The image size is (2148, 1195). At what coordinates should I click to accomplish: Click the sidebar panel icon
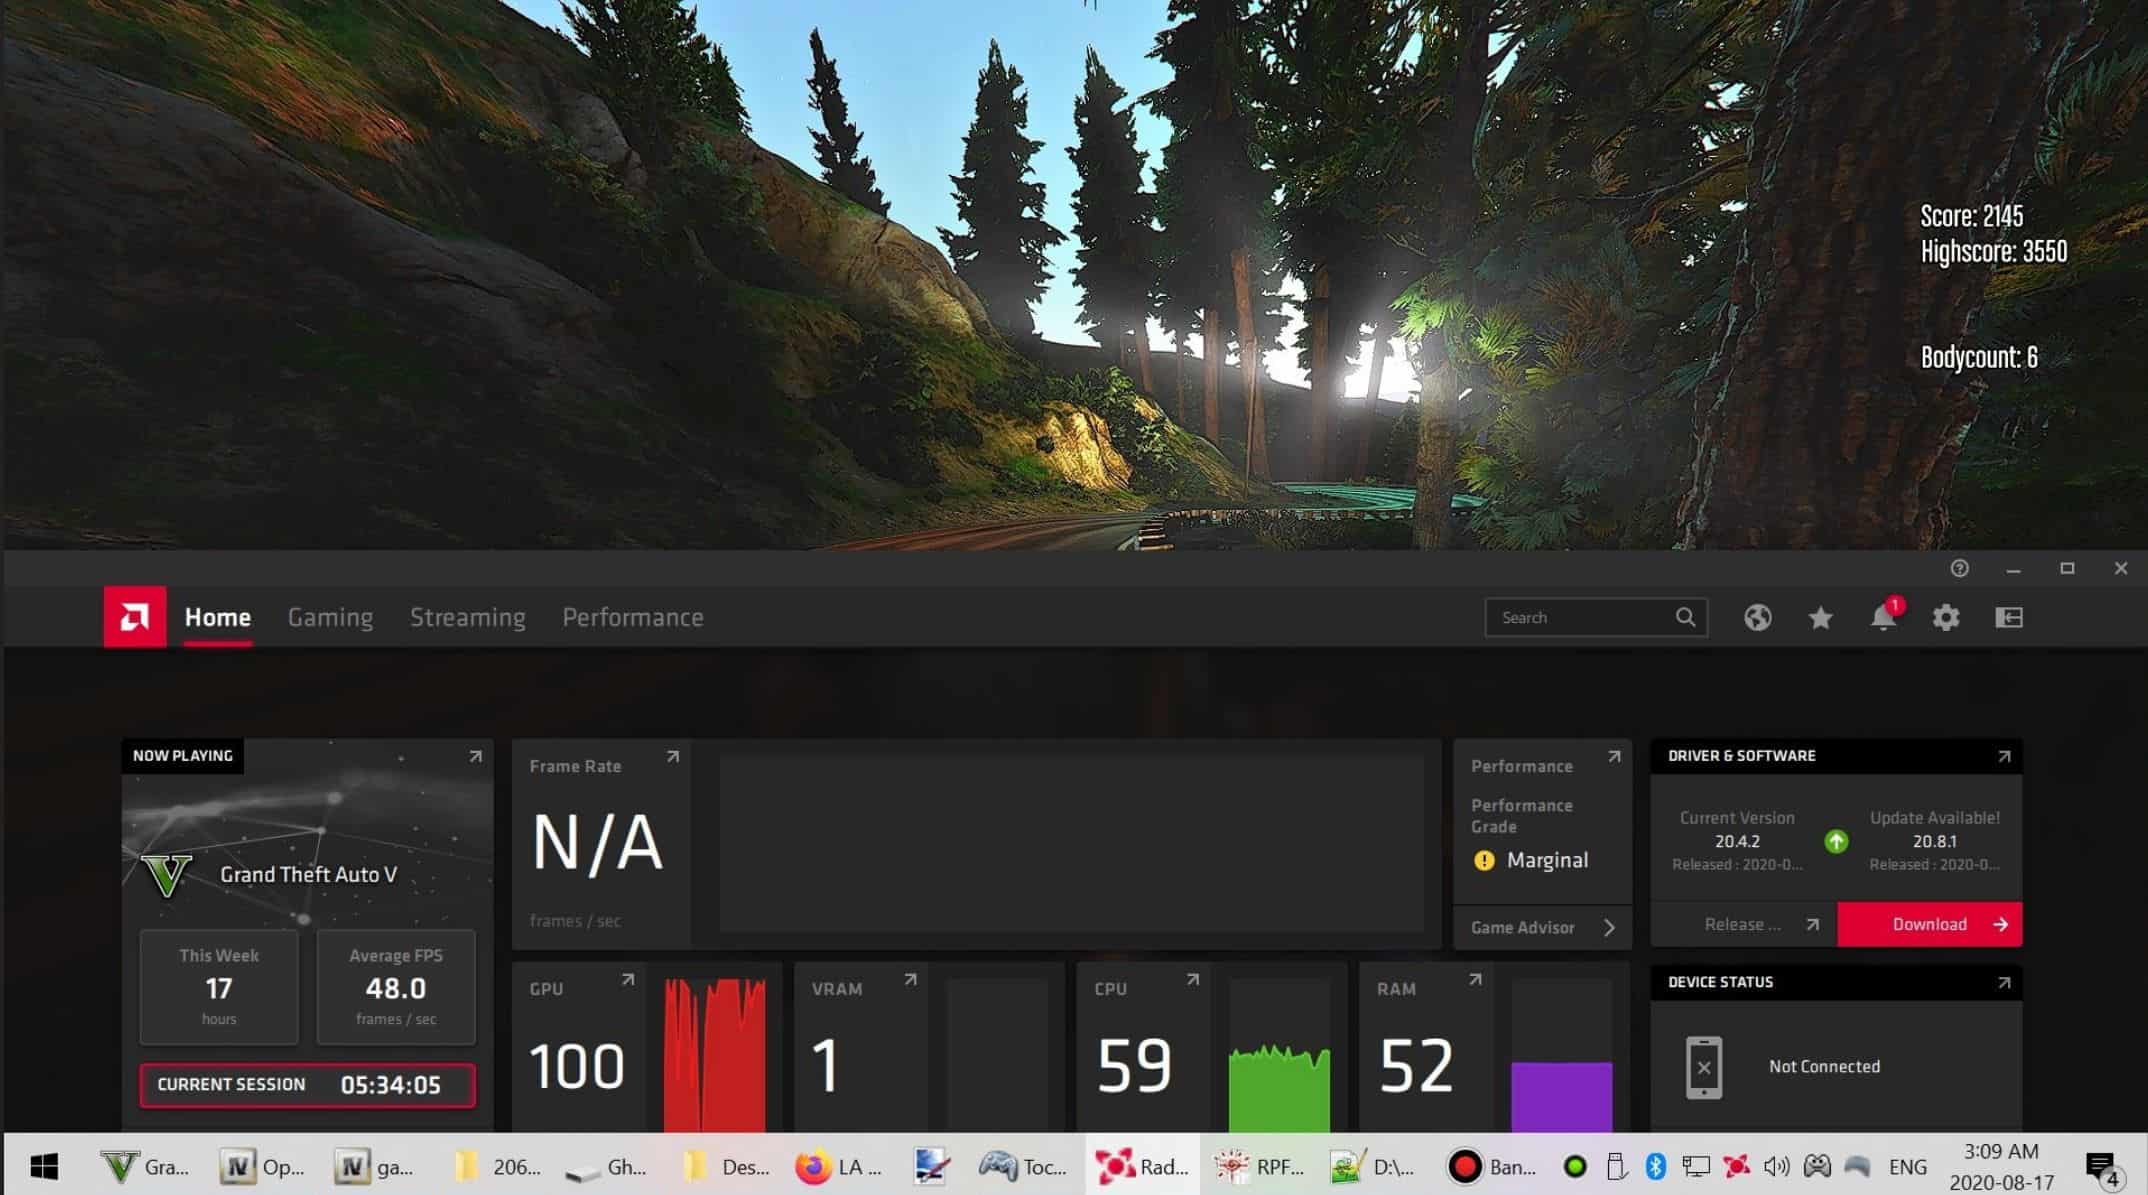[2008, 618]
